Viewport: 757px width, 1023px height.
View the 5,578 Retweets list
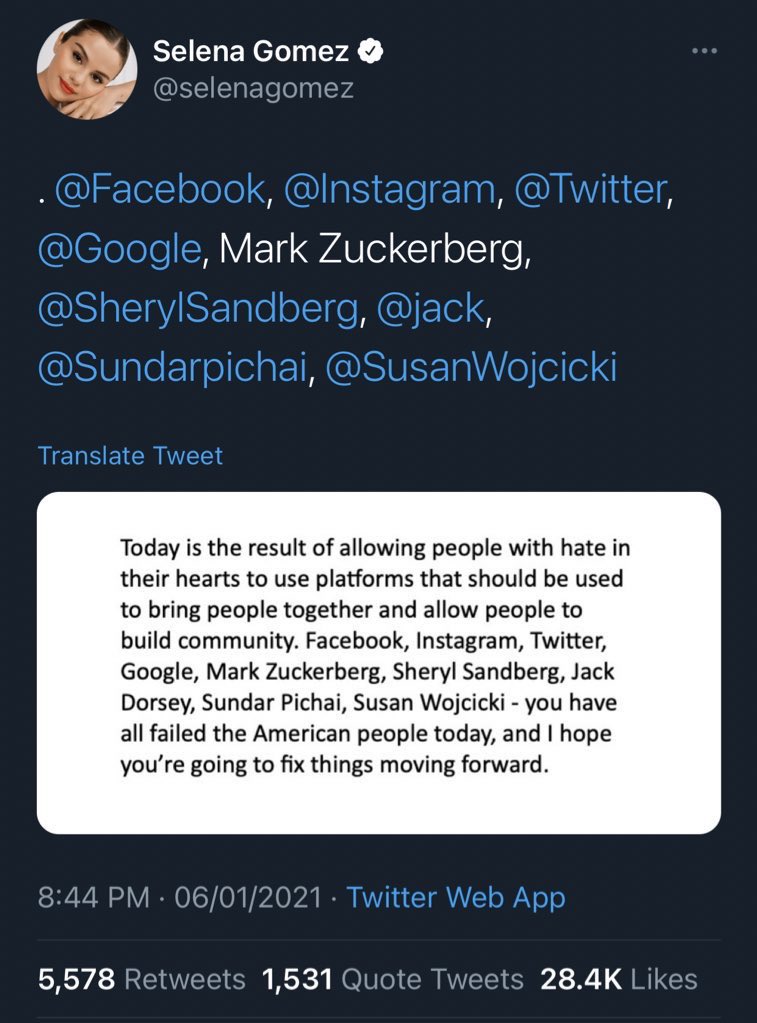[x=142, y=979]
